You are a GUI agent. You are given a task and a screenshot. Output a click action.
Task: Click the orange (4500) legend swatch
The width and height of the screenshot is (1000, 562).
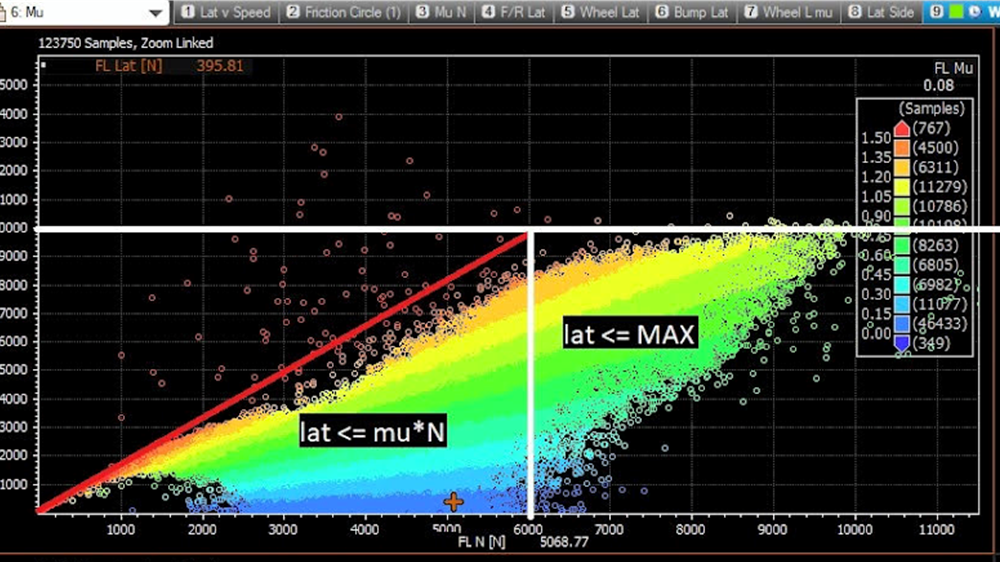coord(901,148)
